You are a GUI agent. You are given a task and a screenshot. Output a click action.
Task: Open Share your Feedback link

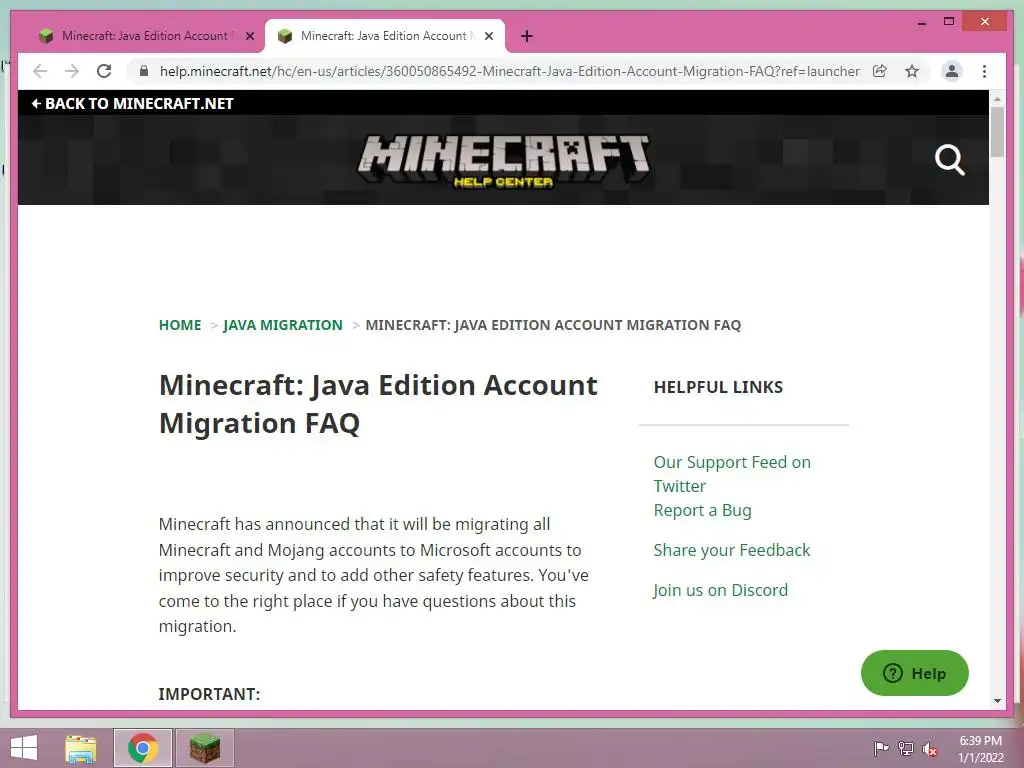click(731, 550)
